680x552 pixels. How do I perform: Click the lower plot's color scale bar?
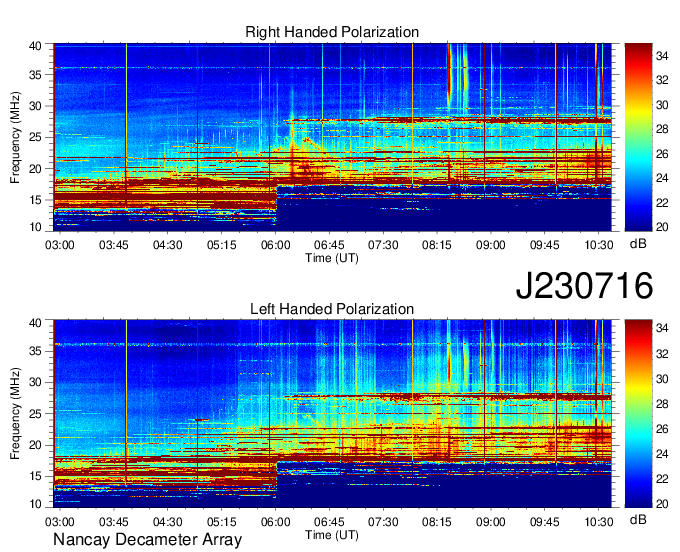click(638, 414)
